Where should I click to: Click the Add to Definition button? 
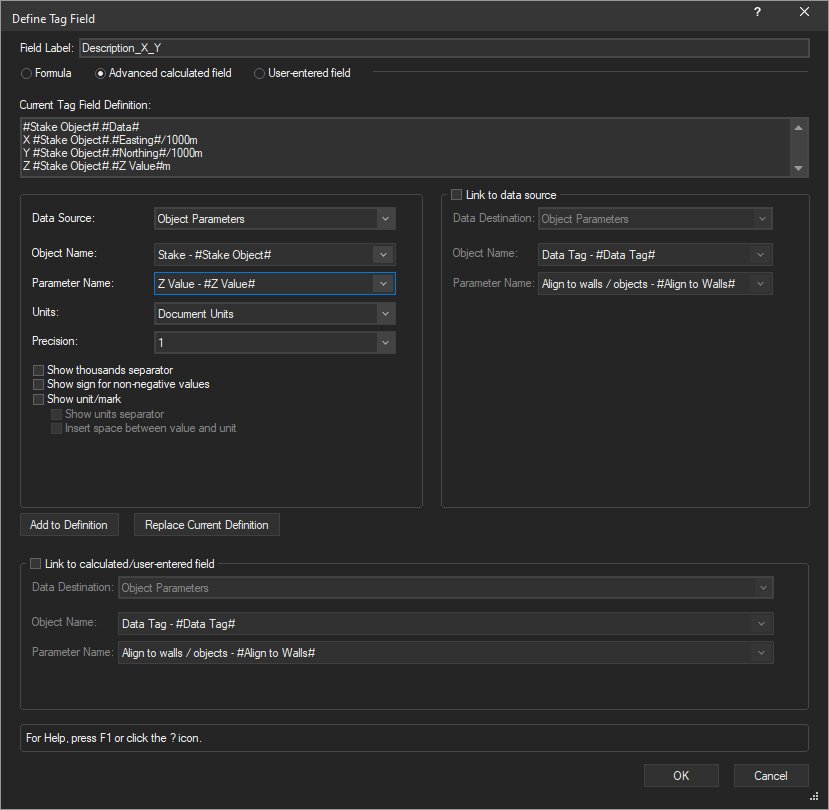pos(69,525)
